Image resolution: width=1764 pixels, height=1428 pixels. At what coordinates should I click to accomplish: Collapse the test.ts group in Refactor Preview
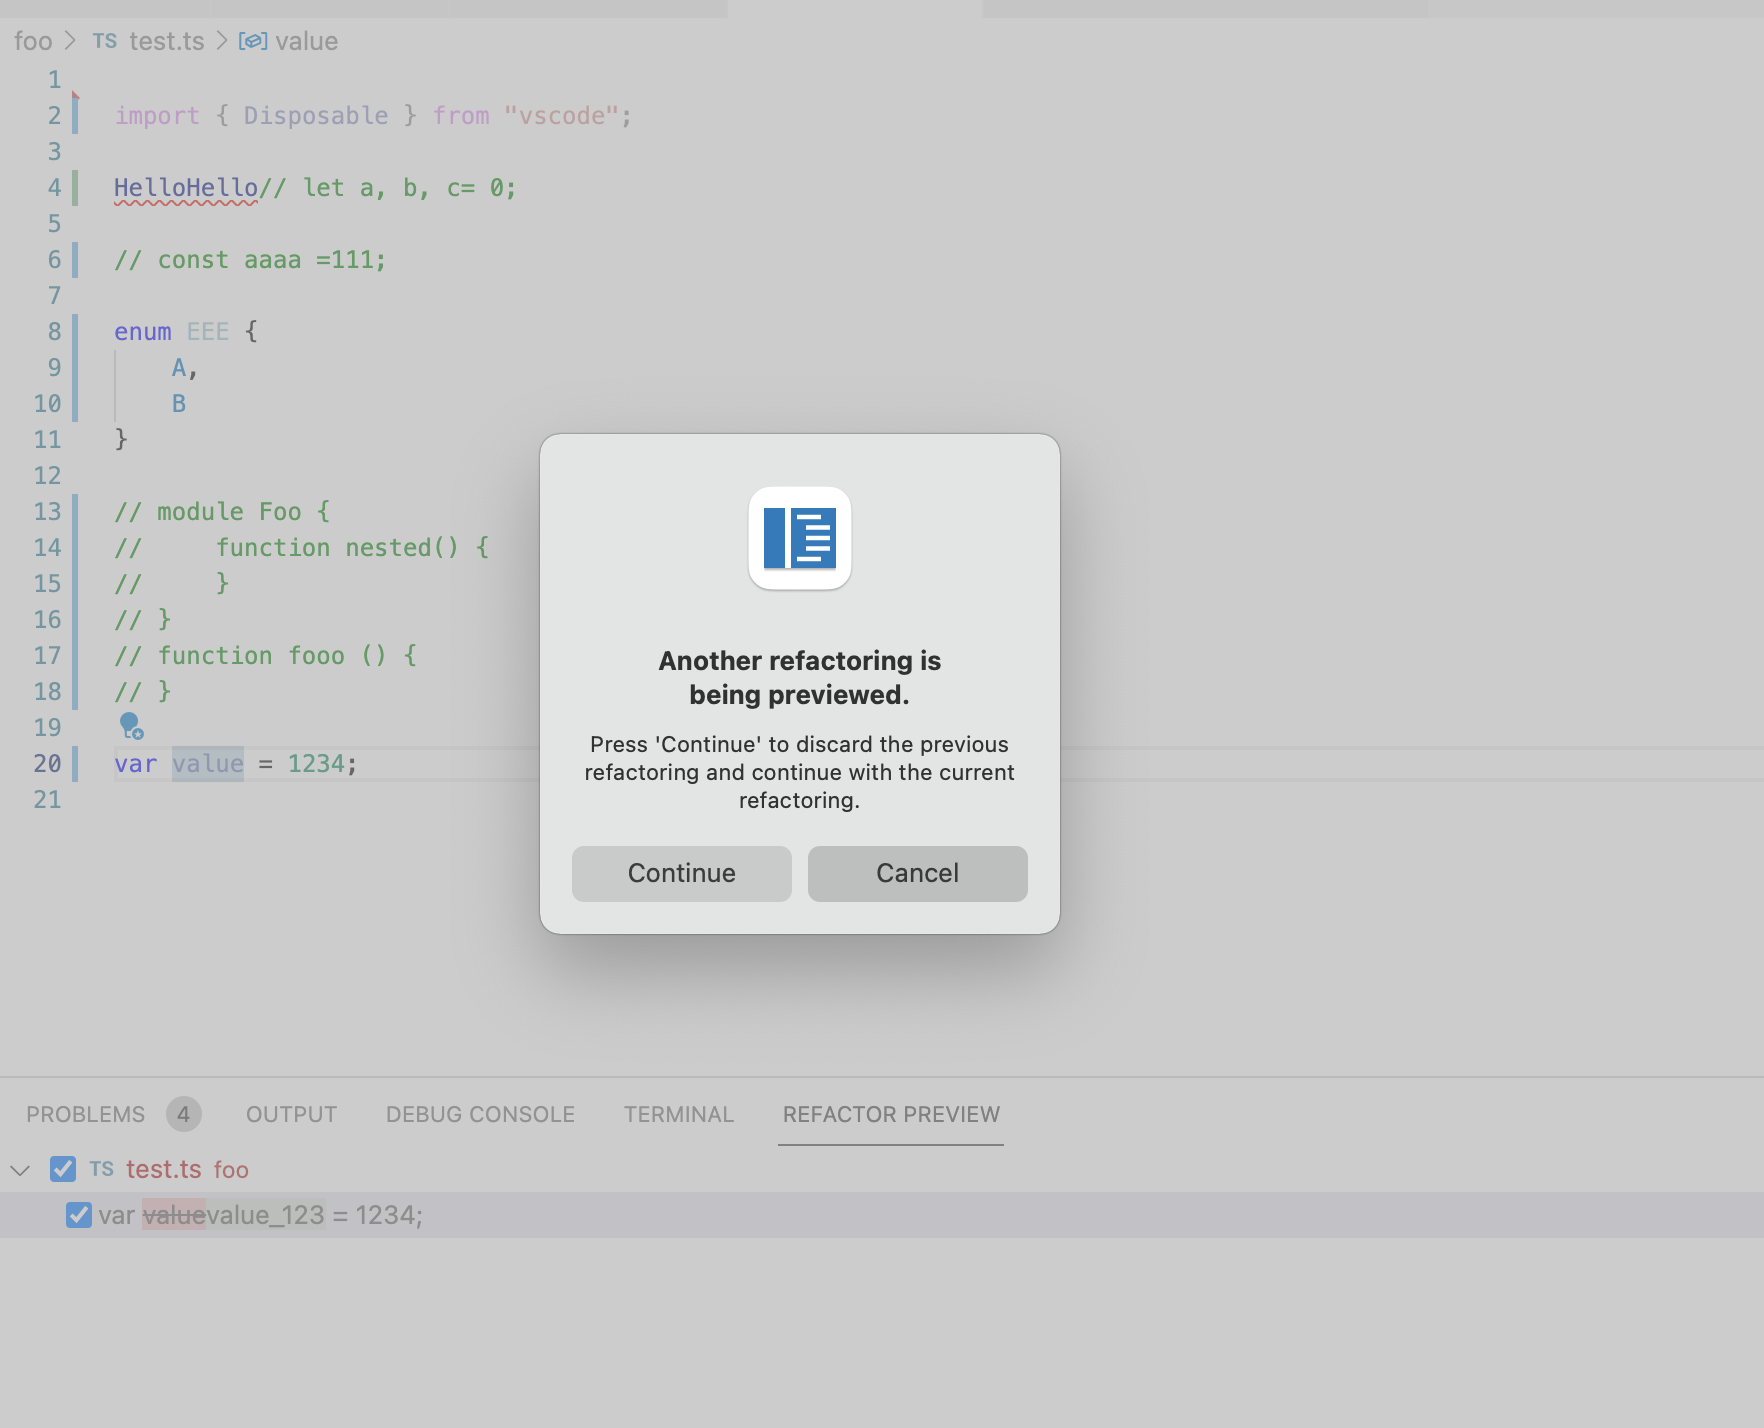click(20, 1169)
